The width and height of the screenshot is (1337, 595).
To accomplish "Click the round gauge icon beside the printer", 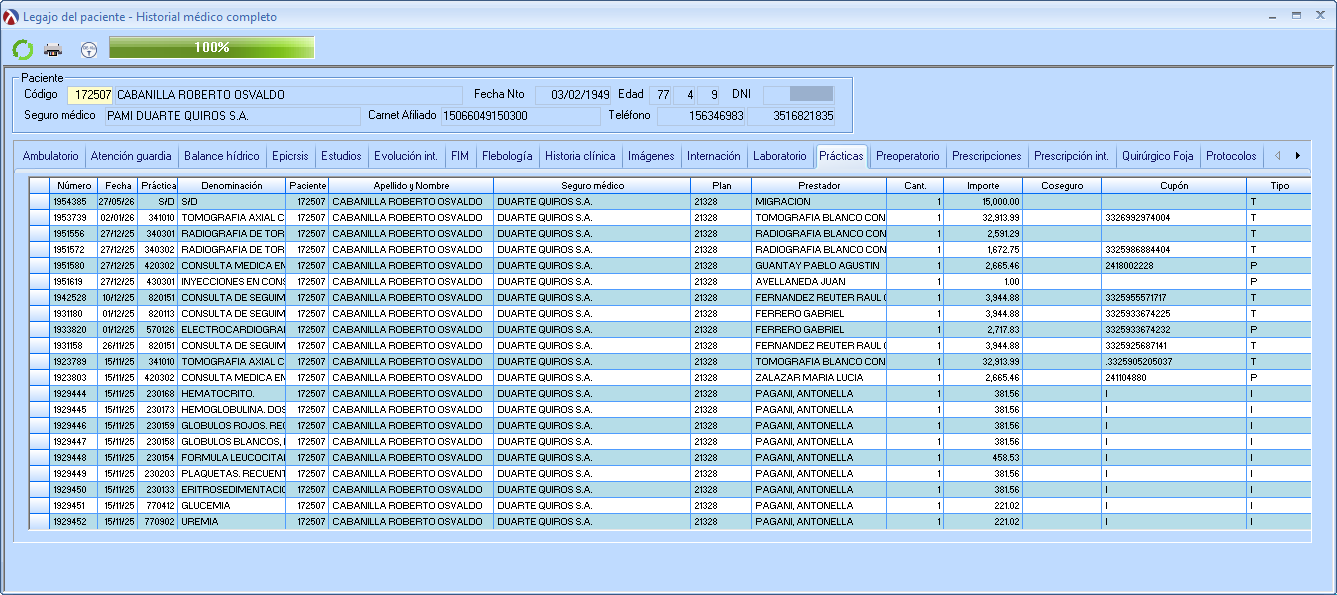I will (88, 49).
